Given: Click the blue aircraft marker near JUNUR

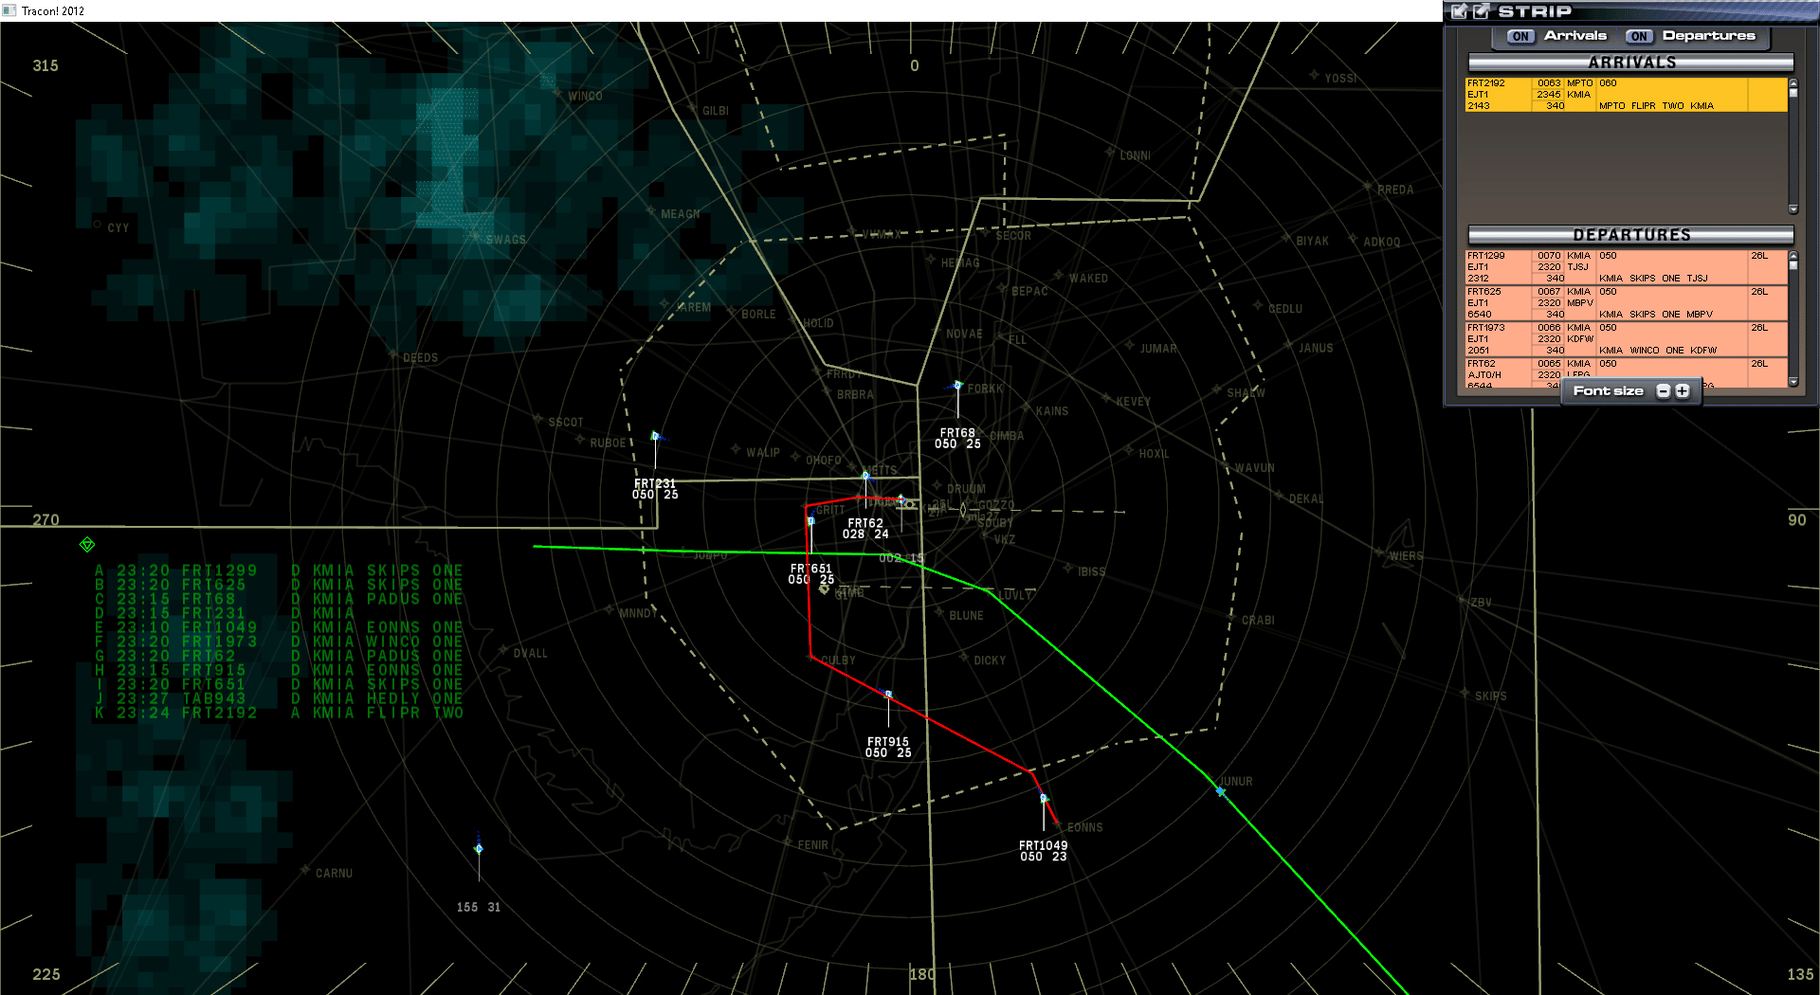Looking at the screenshot, I should pos(1220,791).
